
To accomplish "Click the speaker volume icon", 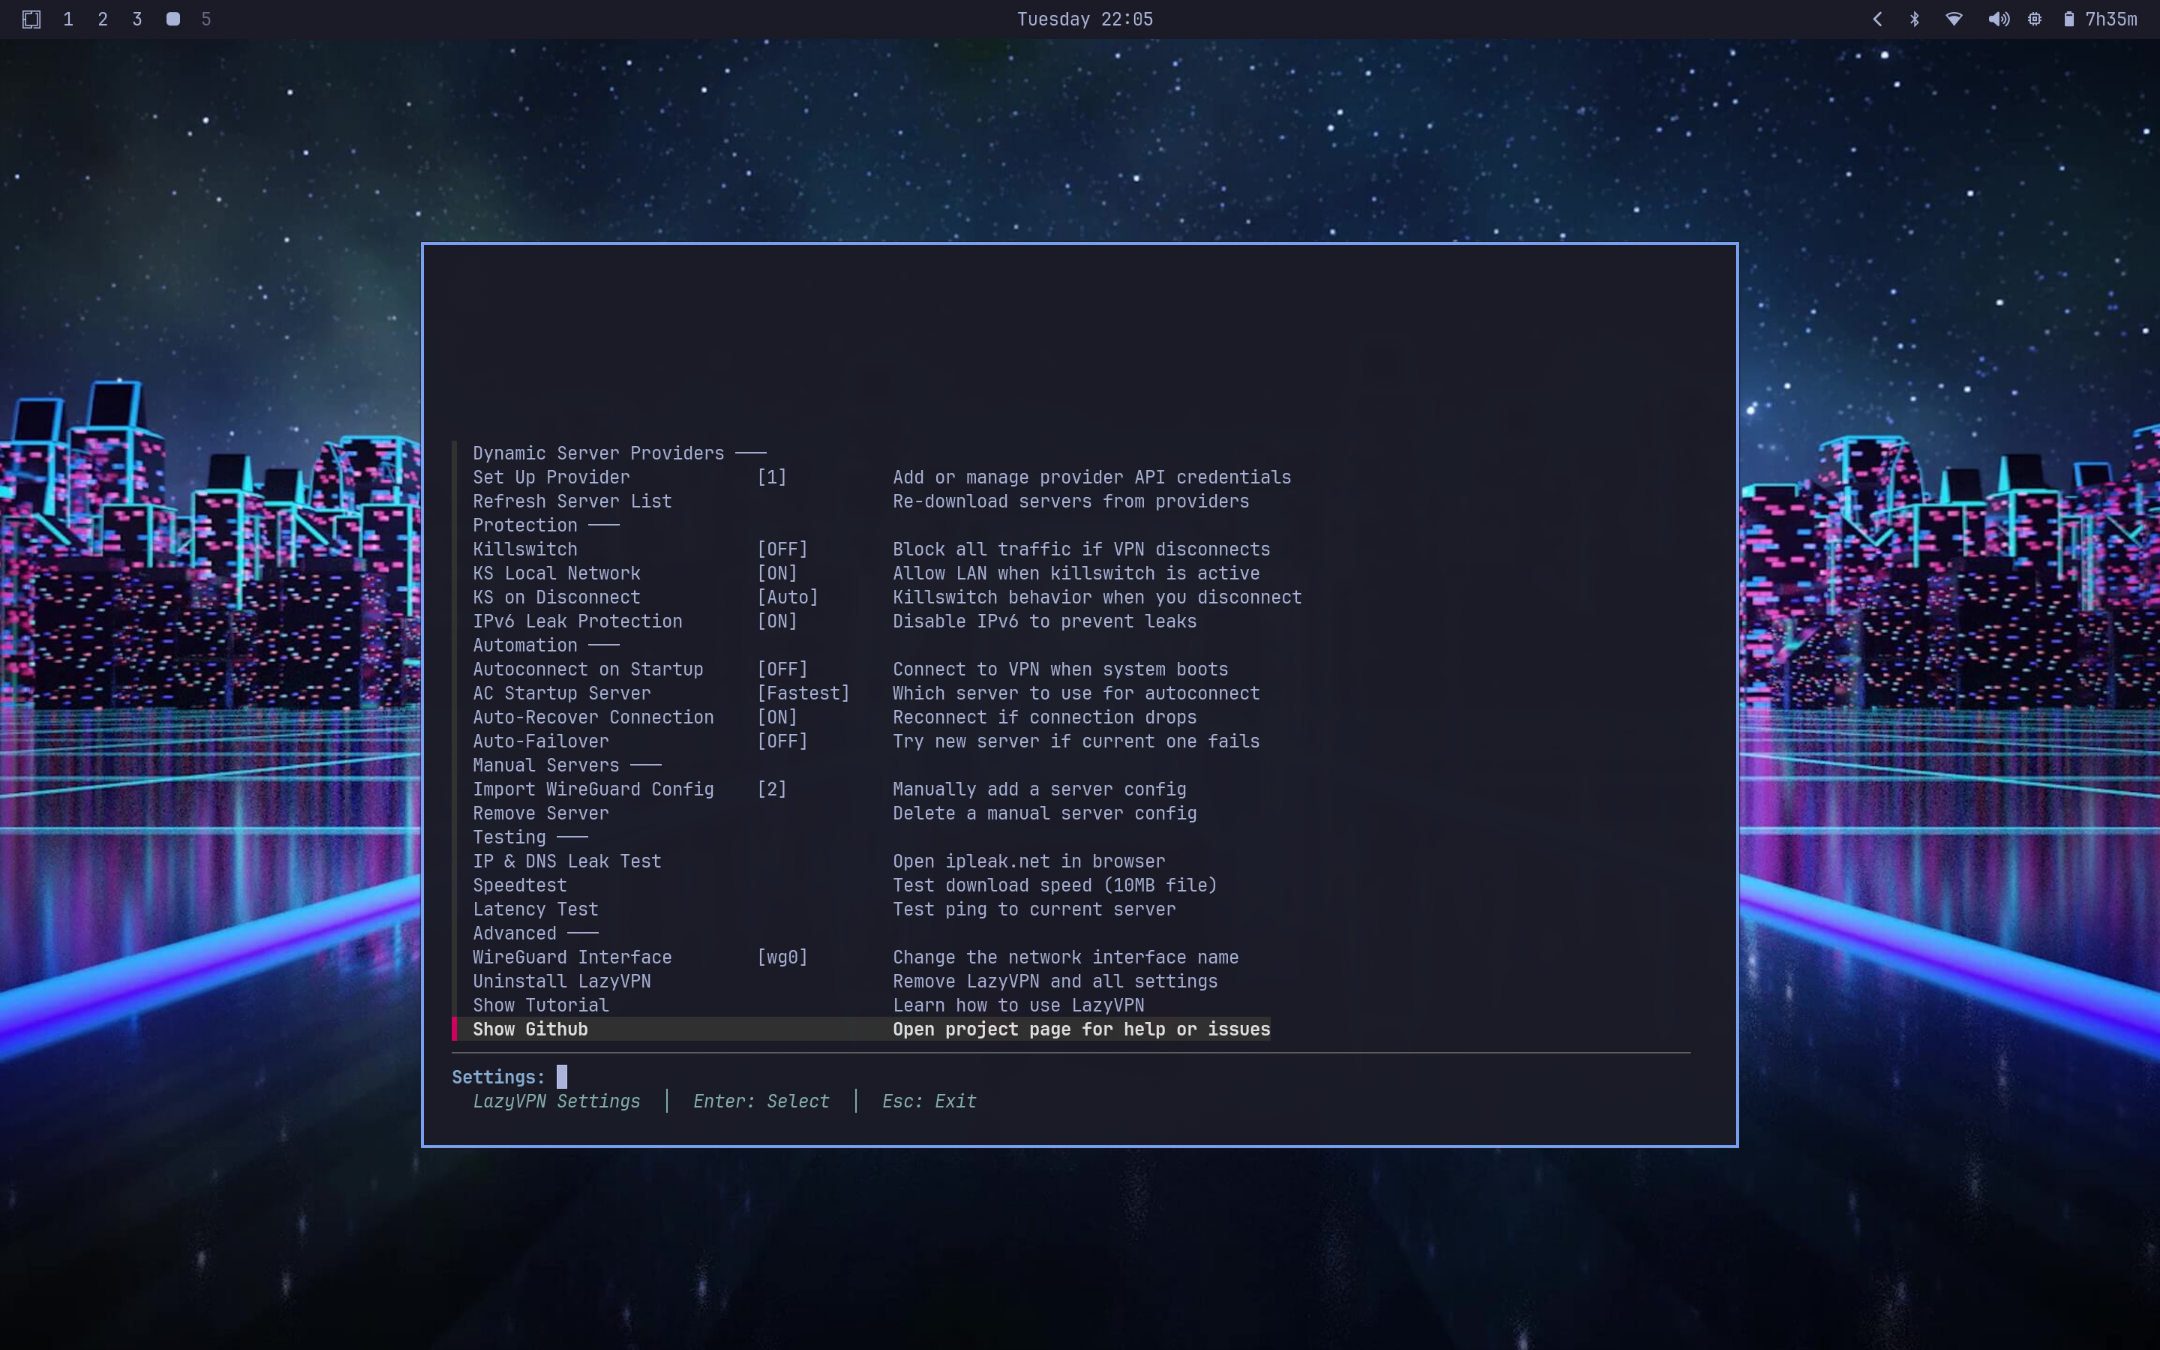I will click(1998, 19).
